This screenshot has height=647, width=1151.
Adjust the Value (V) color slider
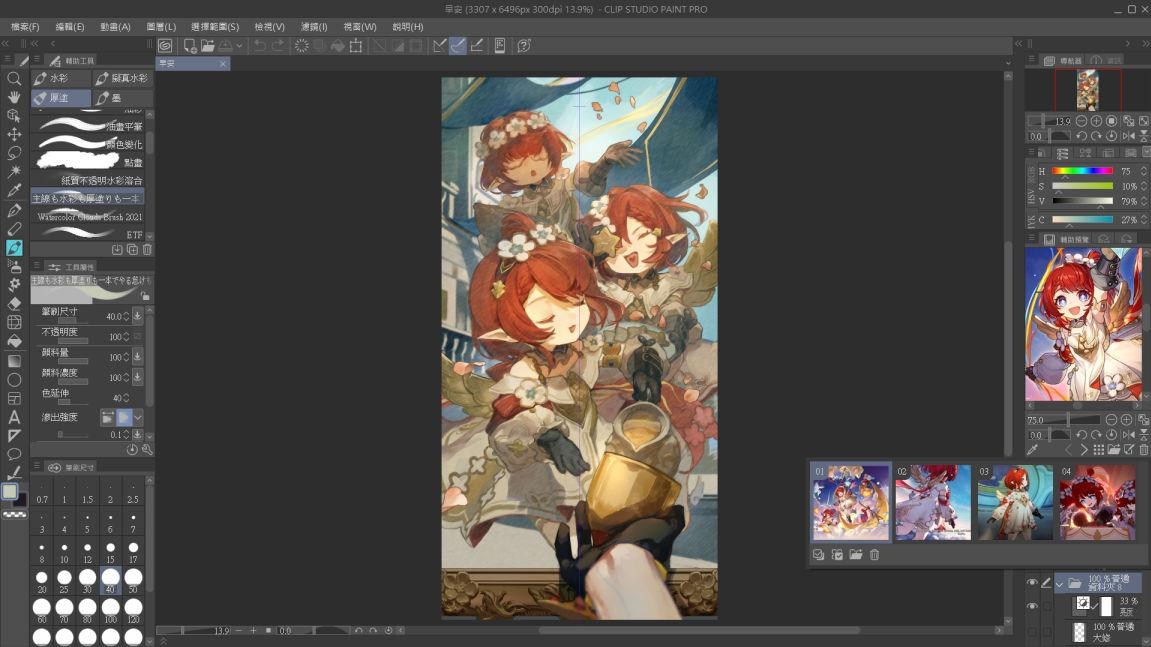[x=1082, y=201]
